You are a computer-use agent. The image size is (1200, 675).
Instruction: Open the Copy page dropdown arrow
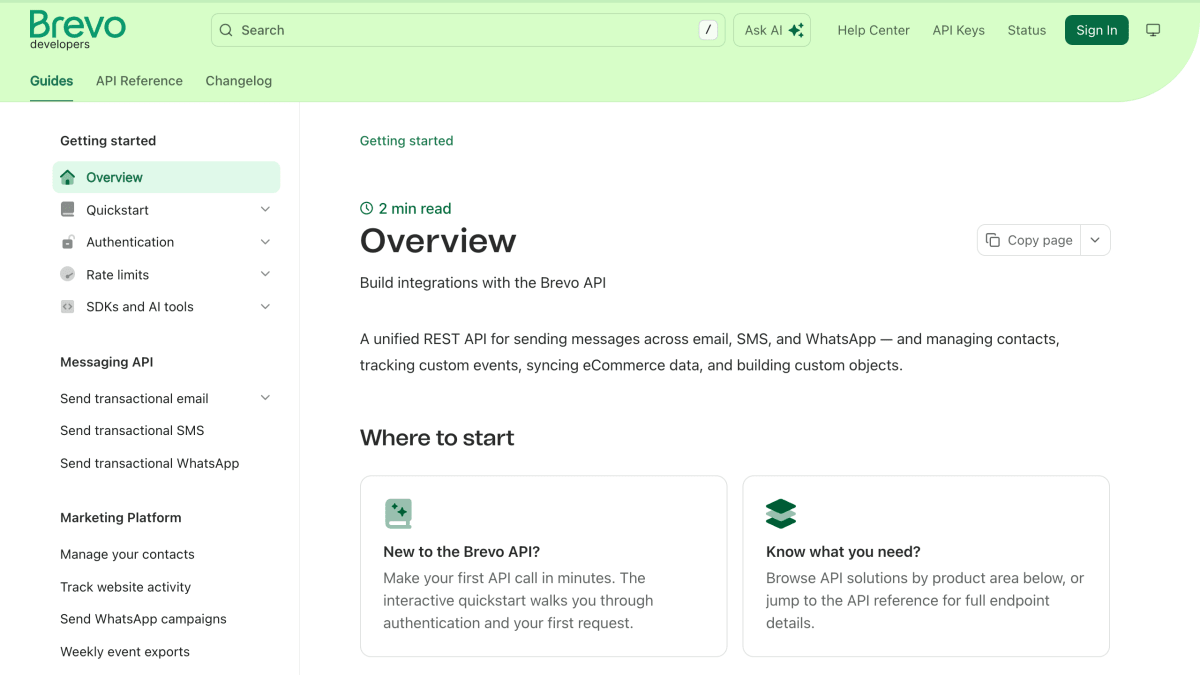tap(1095, 240)
